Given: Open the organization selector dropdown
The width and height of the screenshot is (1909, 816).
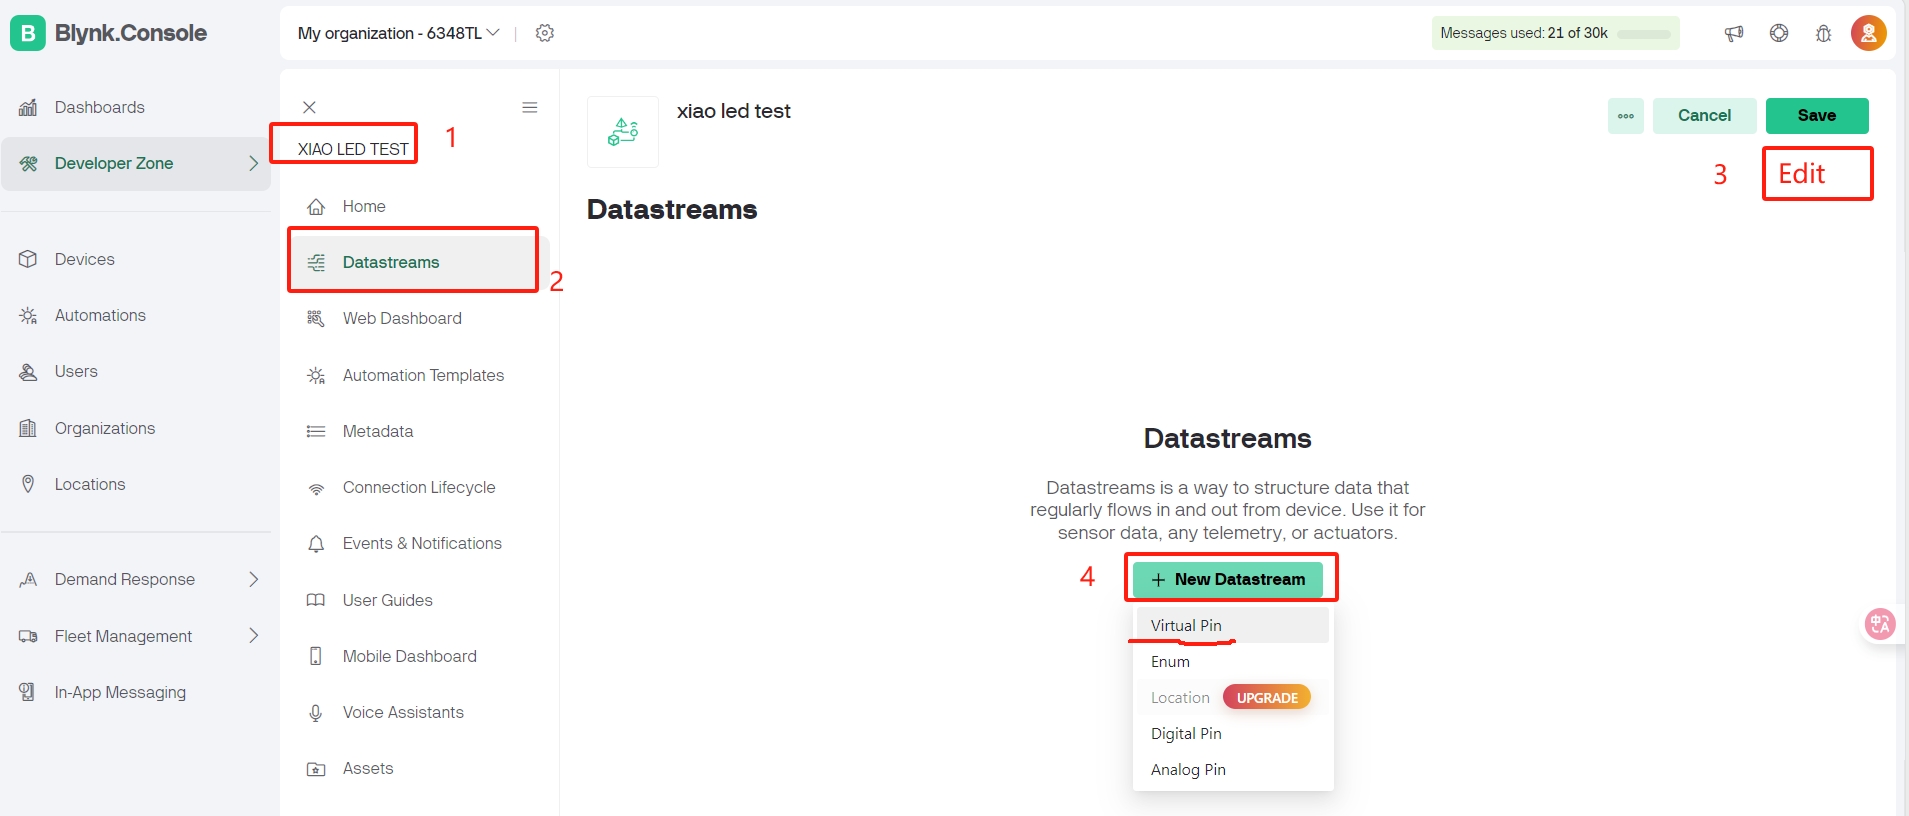Looking at the screenshot, I should point(398,33).
